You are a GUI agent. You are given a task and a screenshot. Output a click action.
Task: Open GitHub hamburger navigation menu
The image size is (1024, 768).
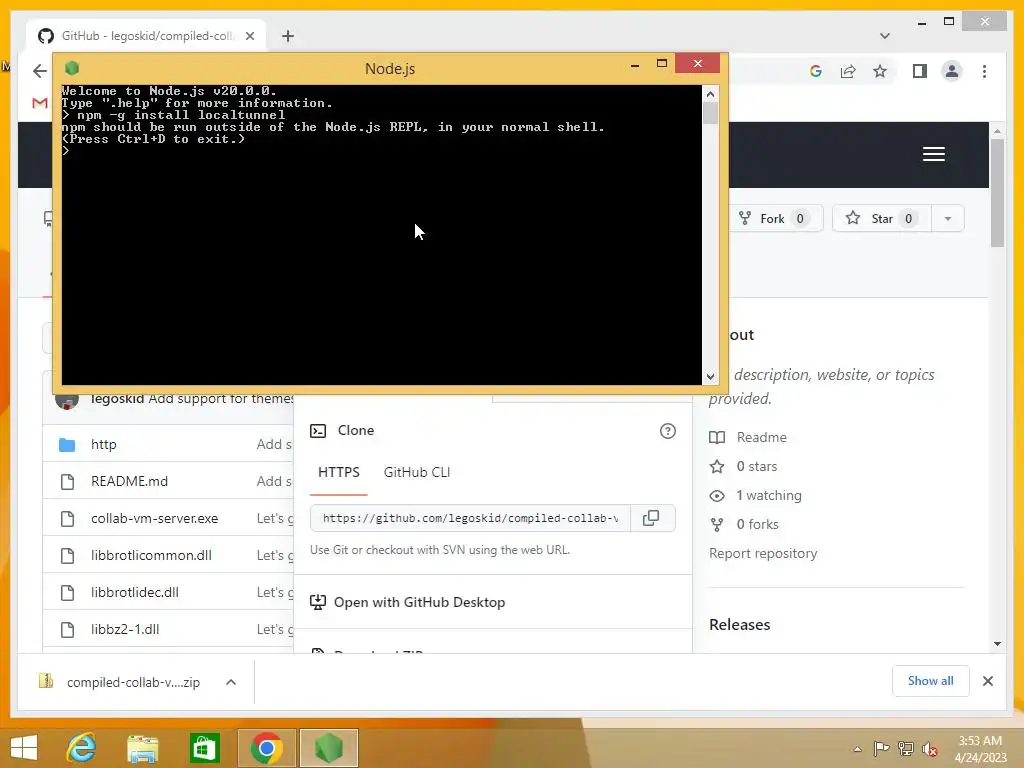933,154
